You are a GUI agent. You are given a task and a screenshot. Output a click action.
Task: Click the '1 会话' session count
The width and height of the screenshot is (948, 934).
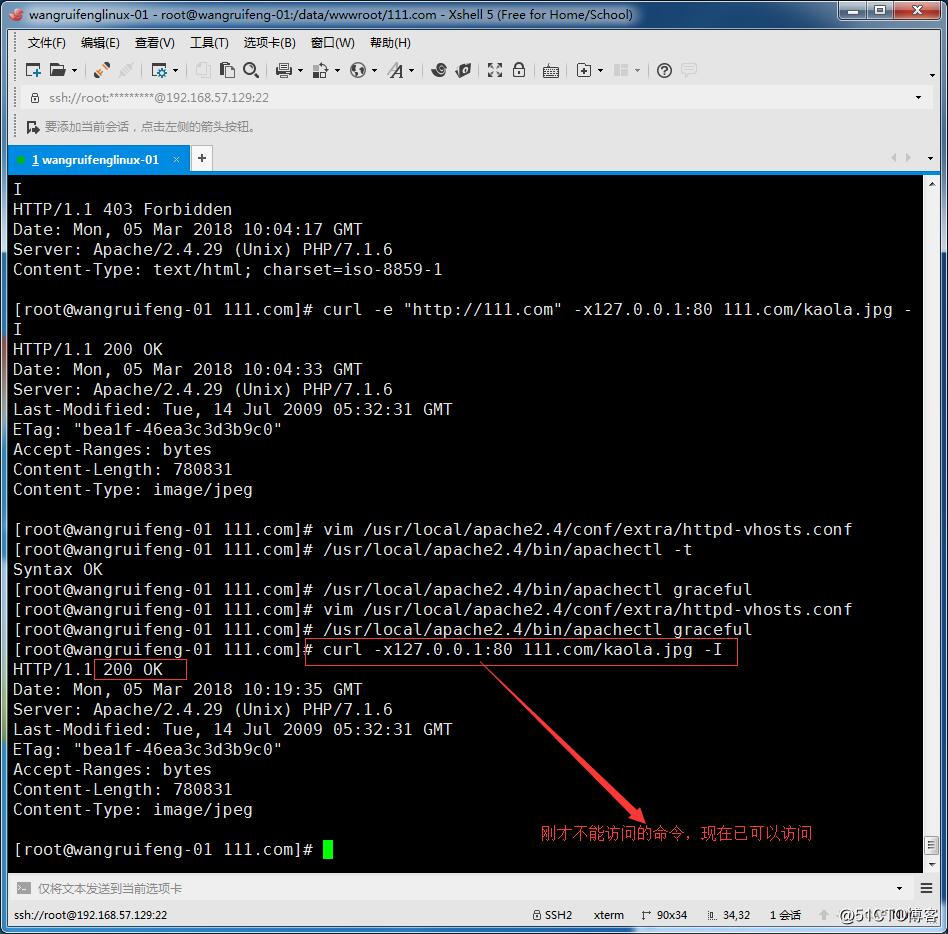(x=785, y=915)
